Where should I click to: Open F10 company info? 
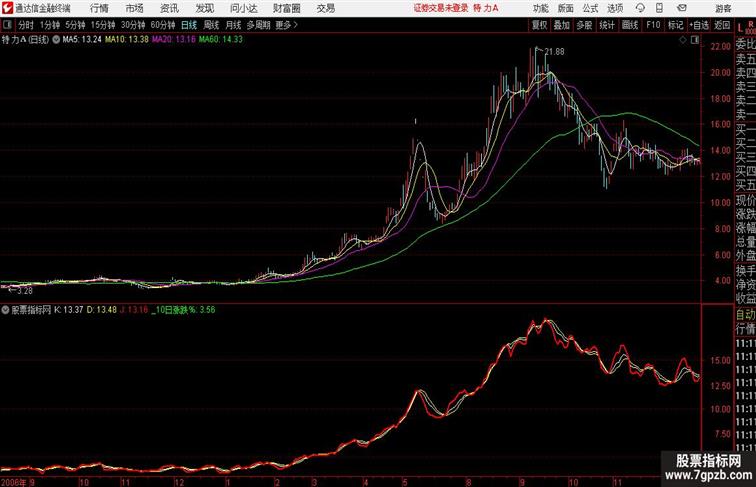point(653,25)
